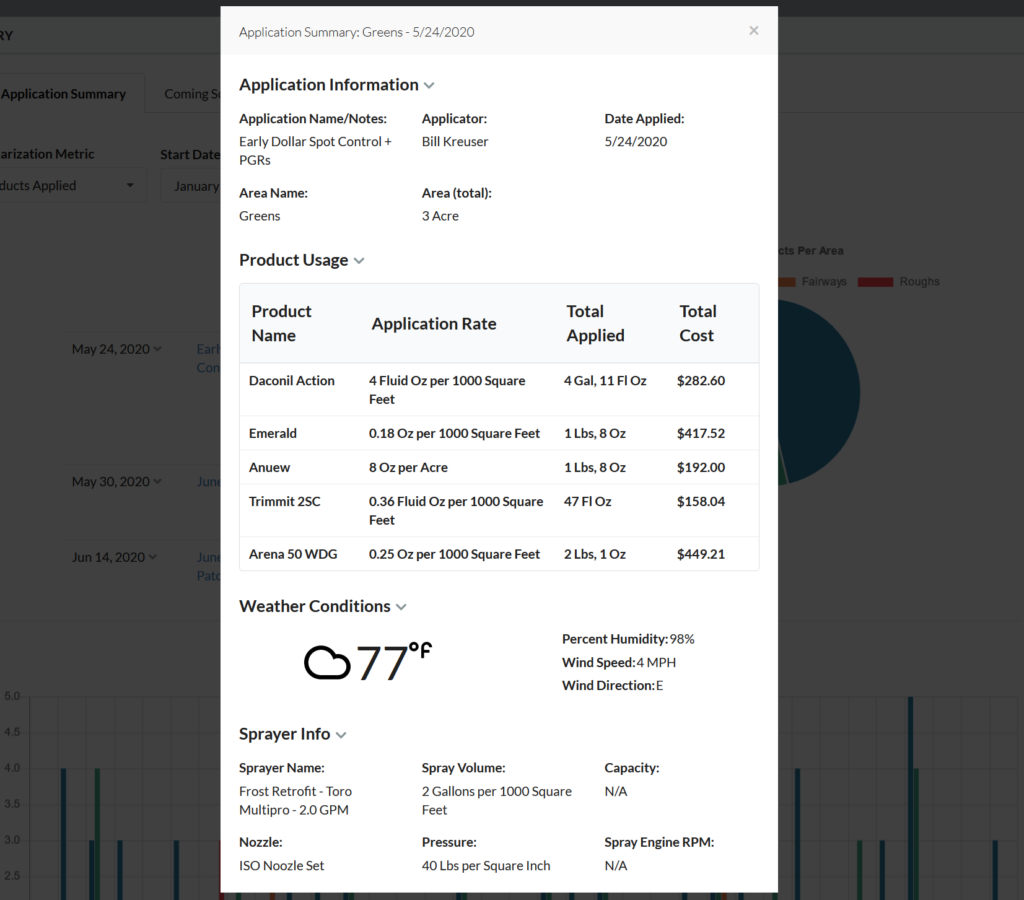Click the 3 Acre total area value

440,216
